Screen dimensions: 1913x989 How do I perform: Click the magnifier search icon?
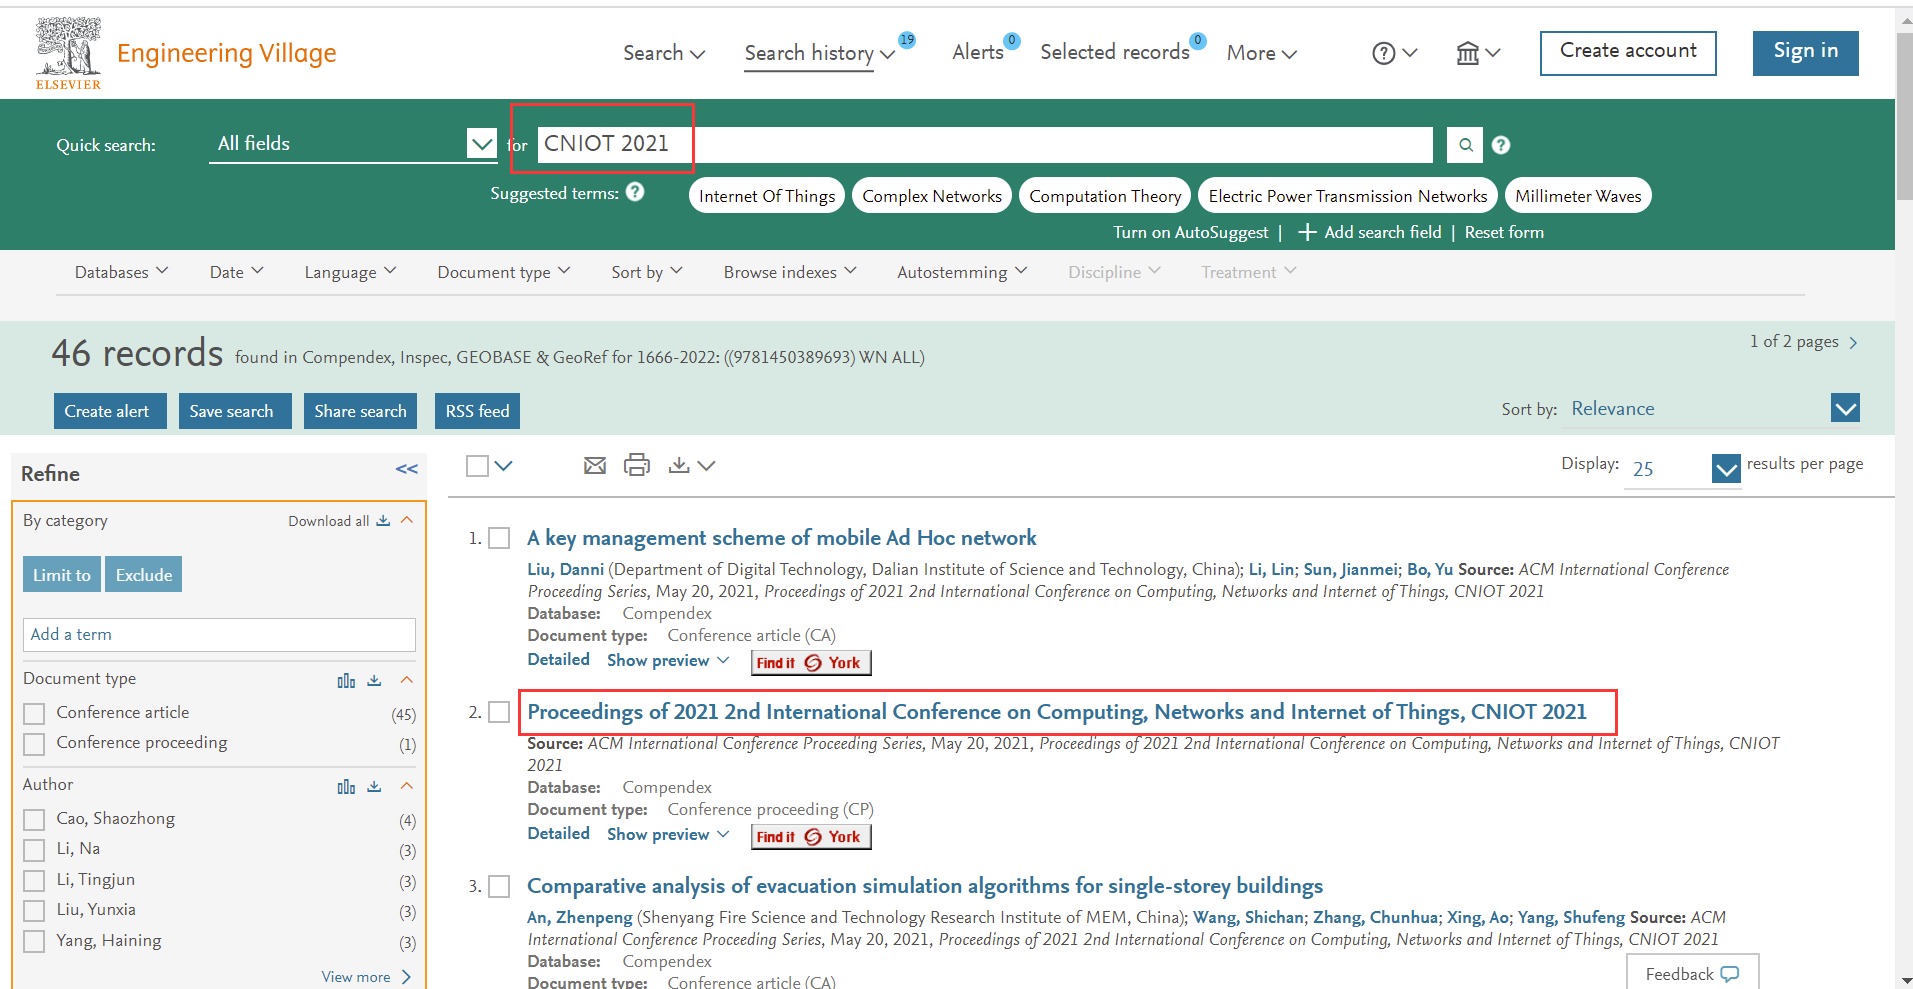pyautogui.click(x=1465, y=145)
